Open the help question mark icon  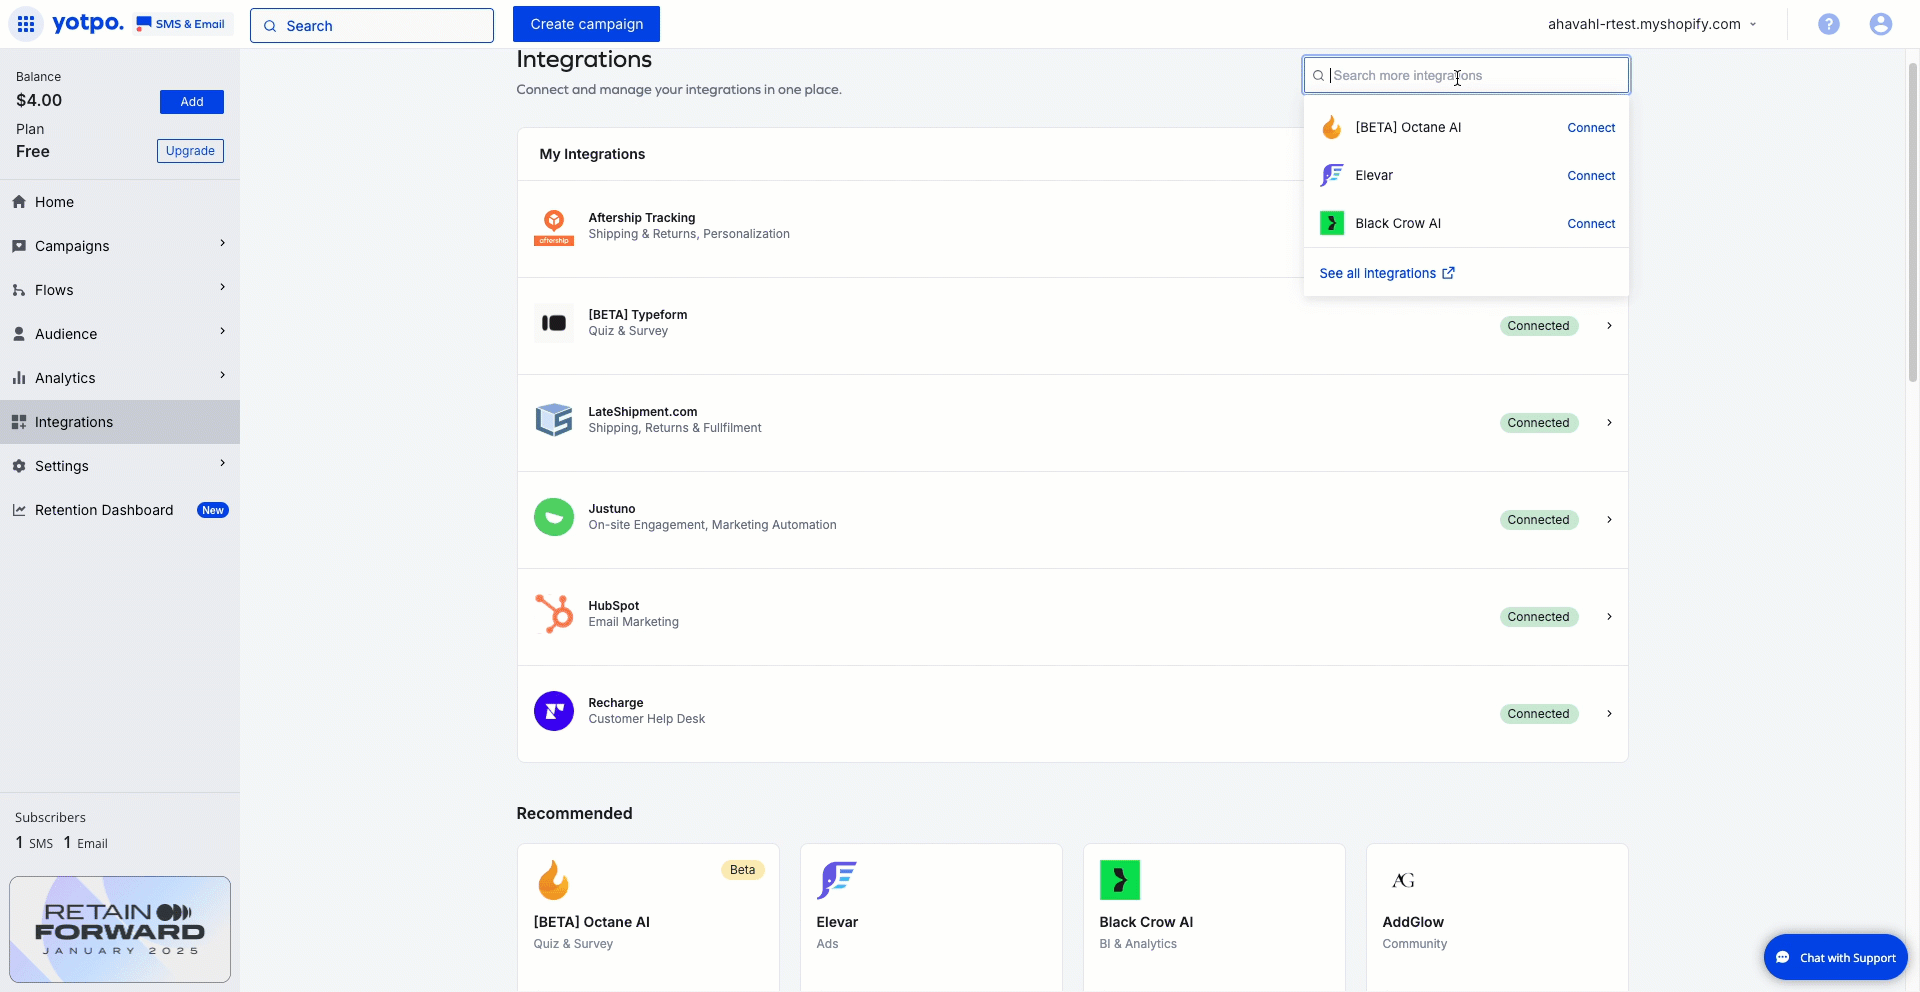[1828, 24]
